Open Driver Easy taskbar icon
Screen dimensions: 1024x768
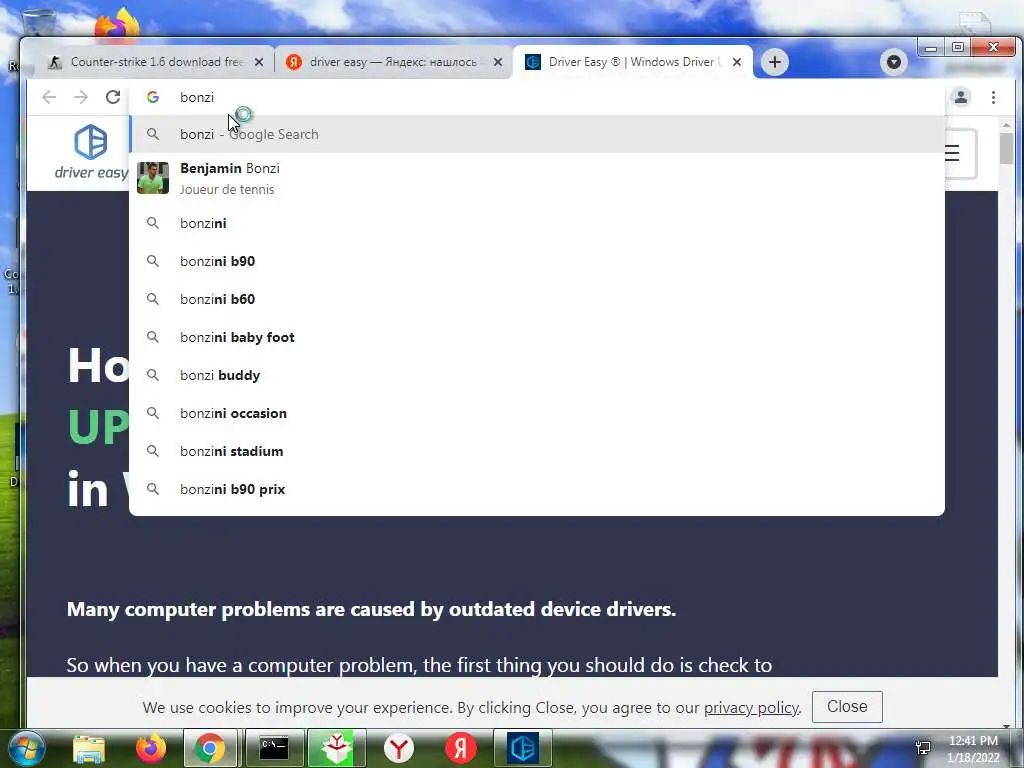(x=522, y=748)
